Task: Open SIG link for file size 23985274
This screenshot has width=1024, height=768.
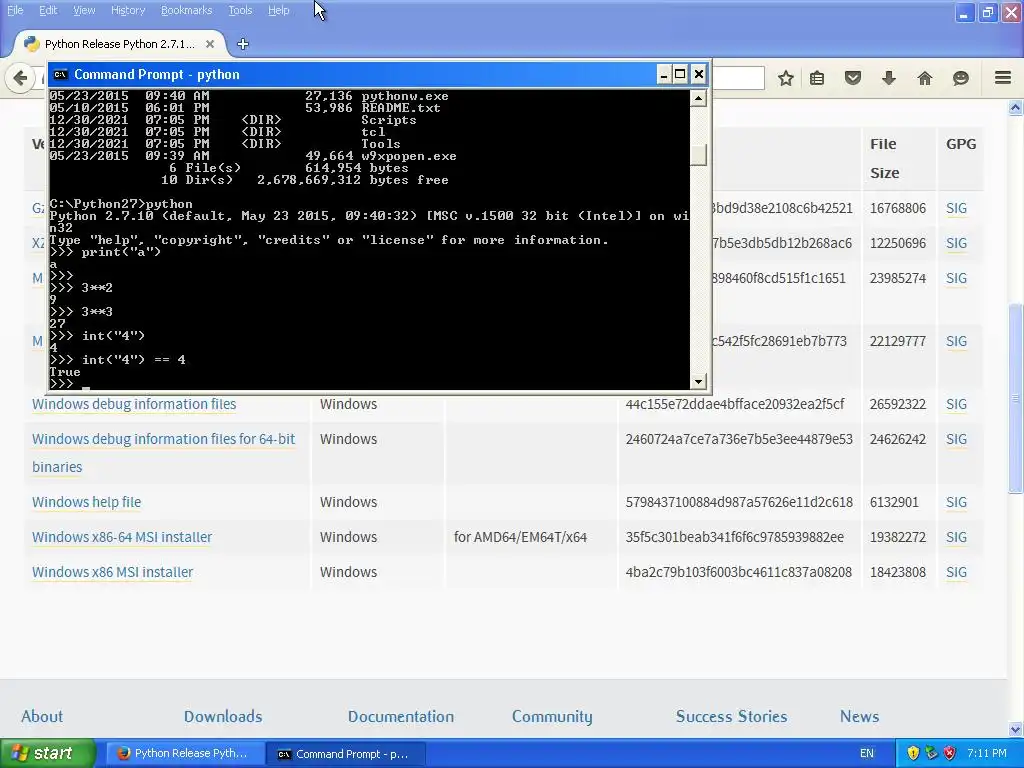Action: tap(956, 278)
